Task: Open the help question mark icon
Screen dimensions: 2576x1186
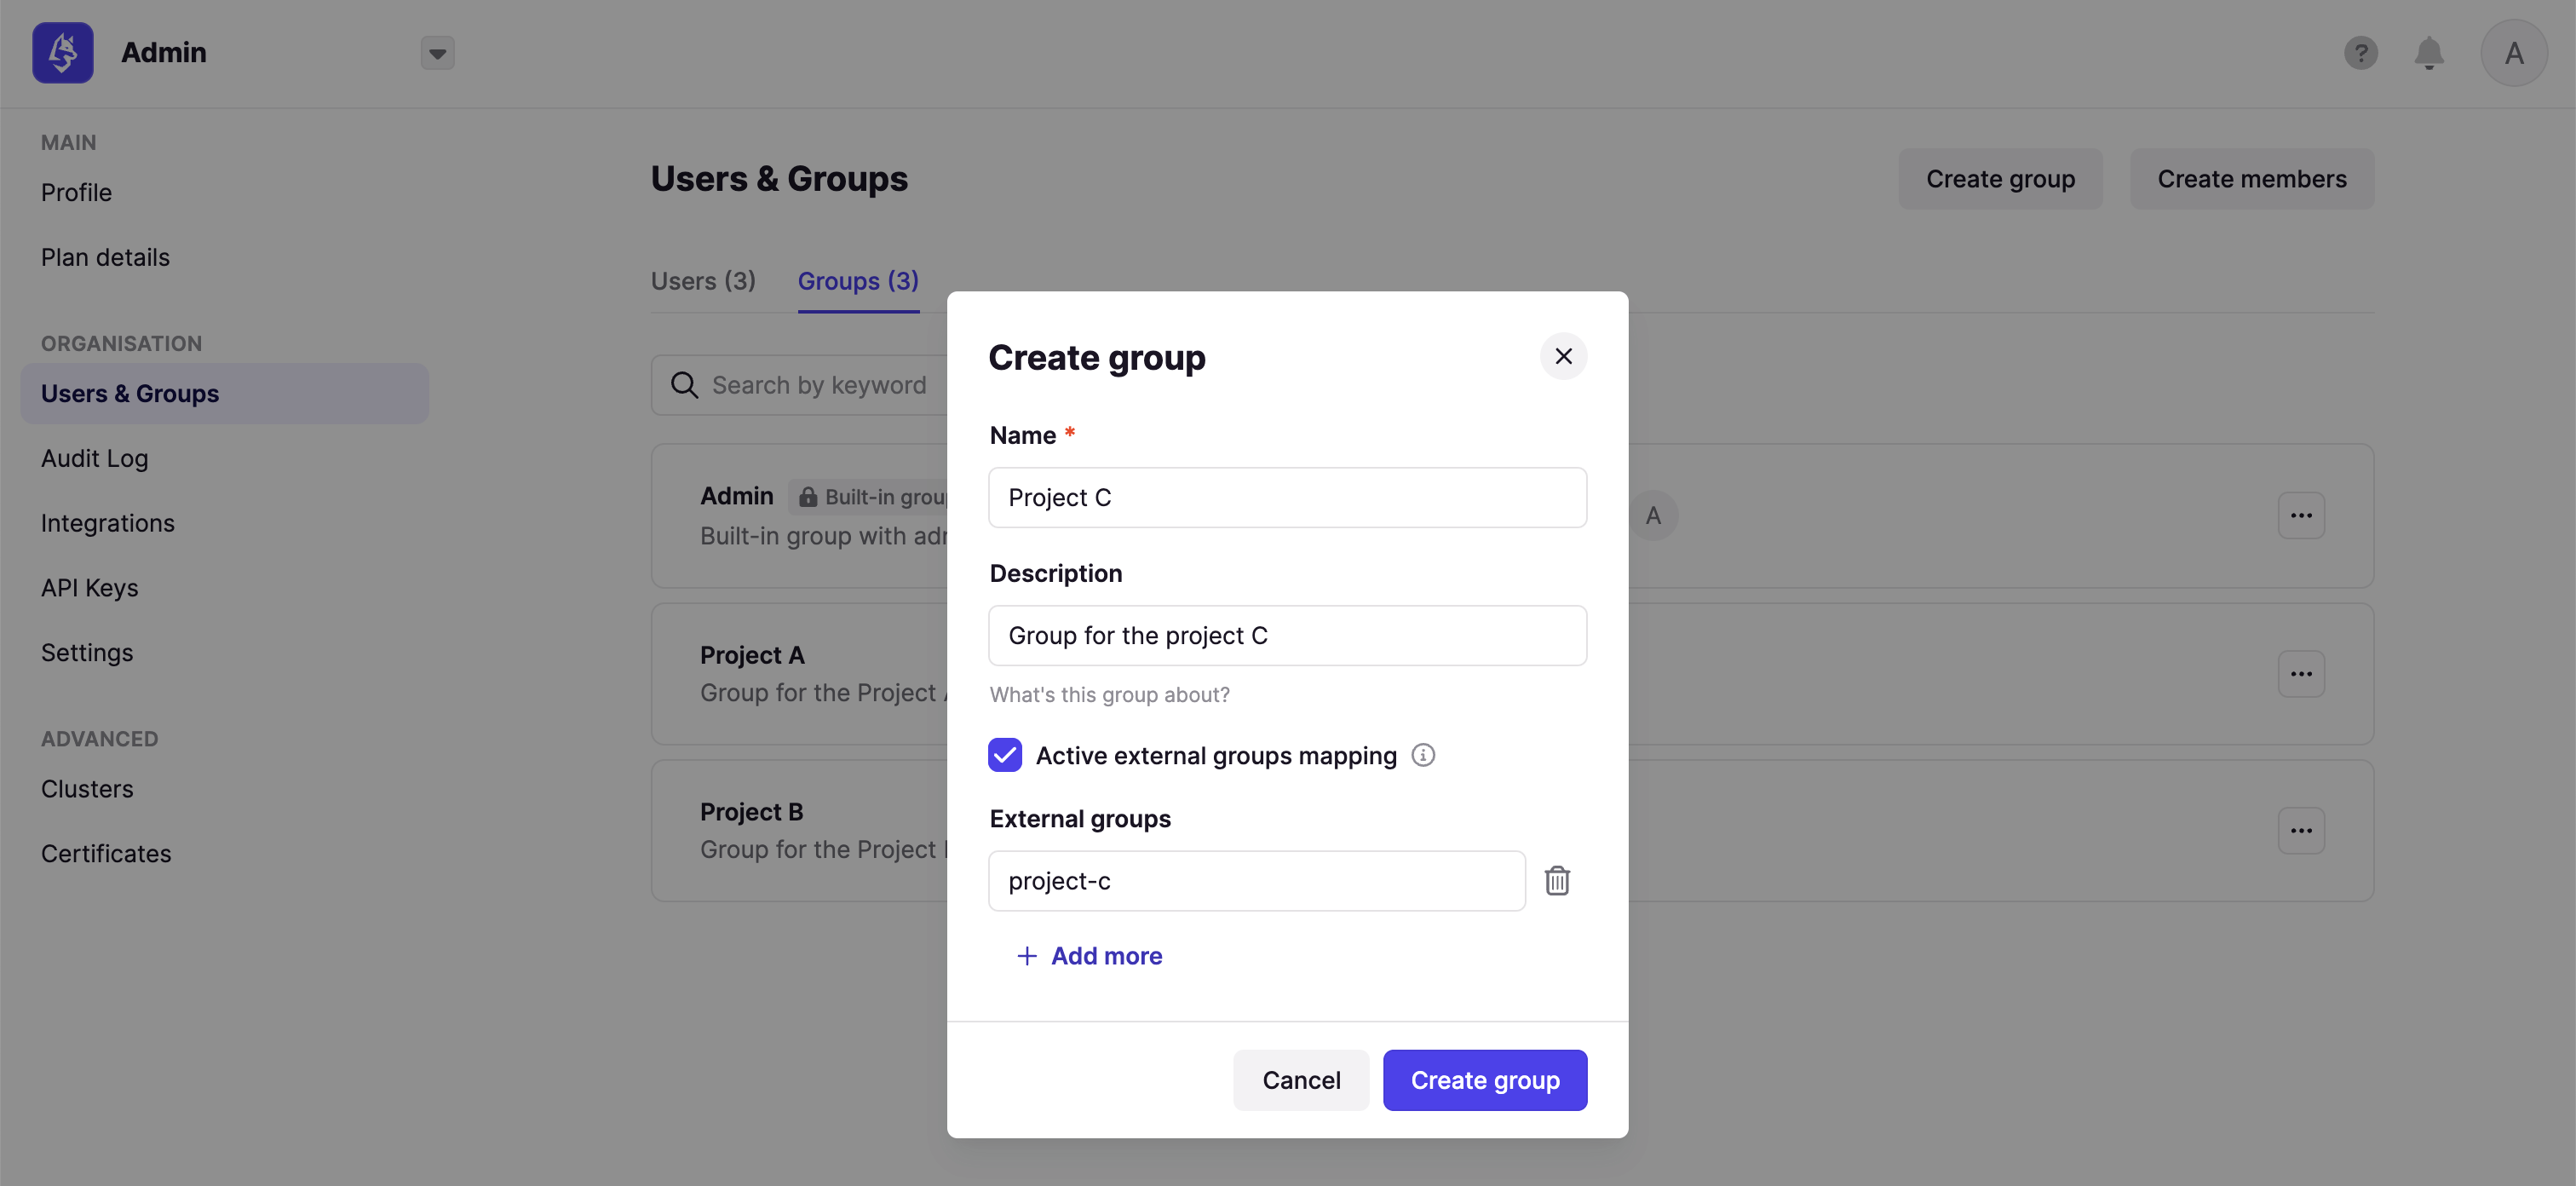Action: [2361, 53]
